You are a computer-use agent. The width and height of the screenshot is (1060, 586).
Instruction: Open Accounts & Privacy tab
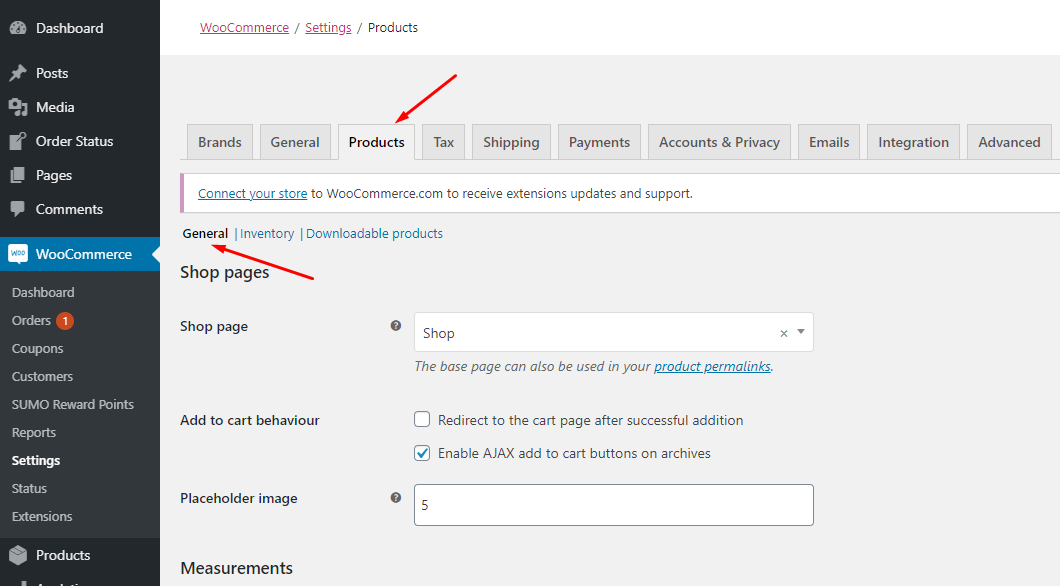719,142
